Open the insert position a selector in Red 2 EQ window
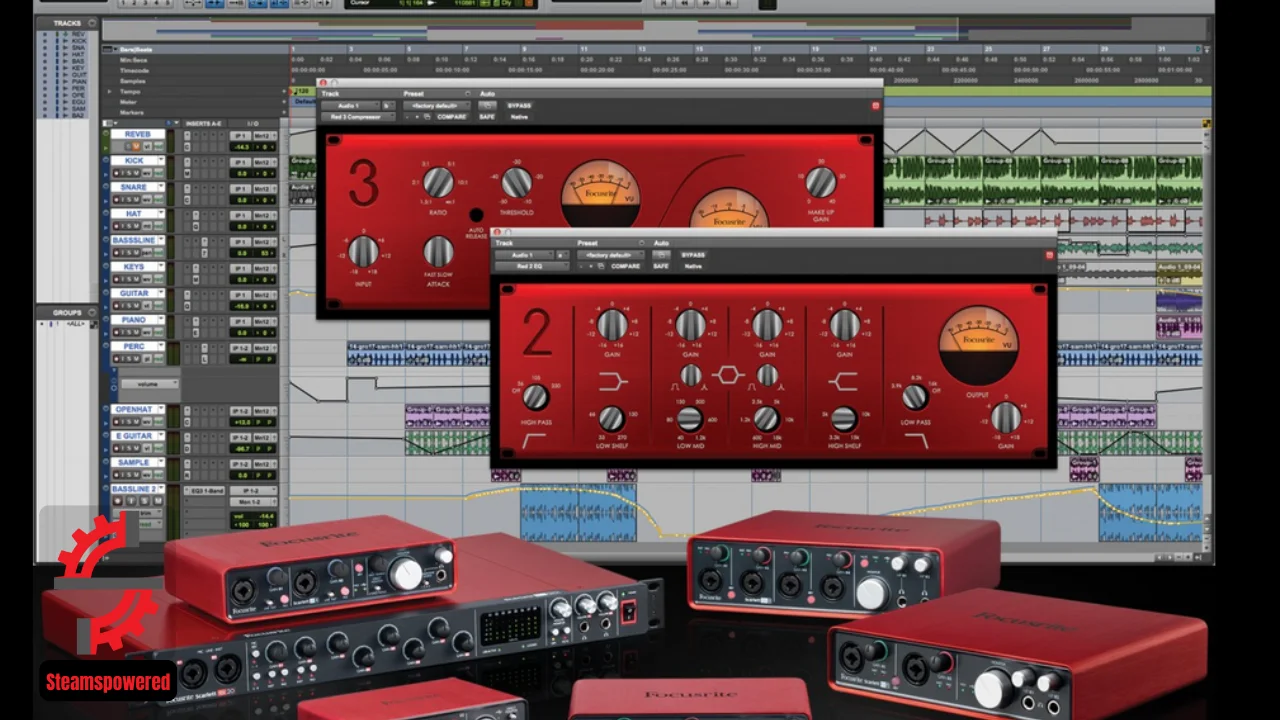This screenshot has height=720, width=1280. (x=561, y=255)
